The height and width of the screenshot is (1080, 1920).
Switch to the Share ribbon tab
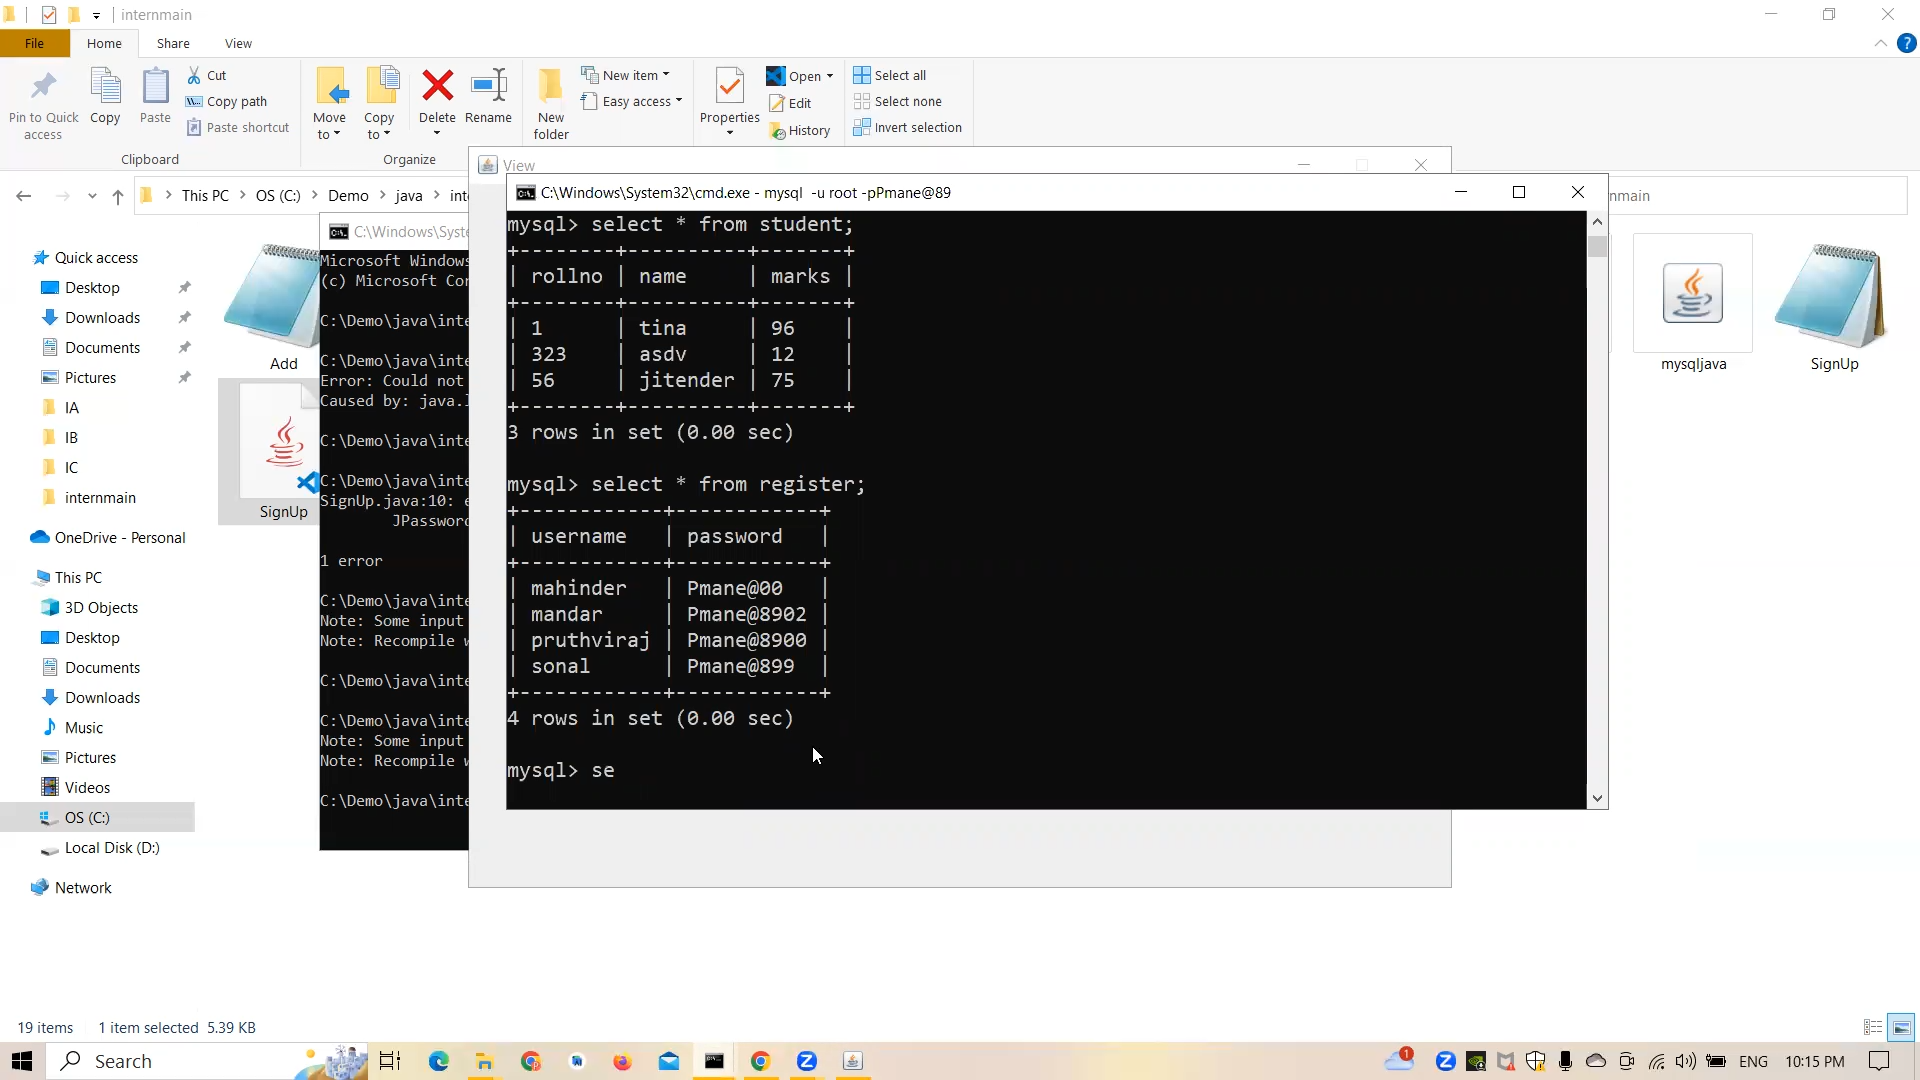click(x=173, y=43)
